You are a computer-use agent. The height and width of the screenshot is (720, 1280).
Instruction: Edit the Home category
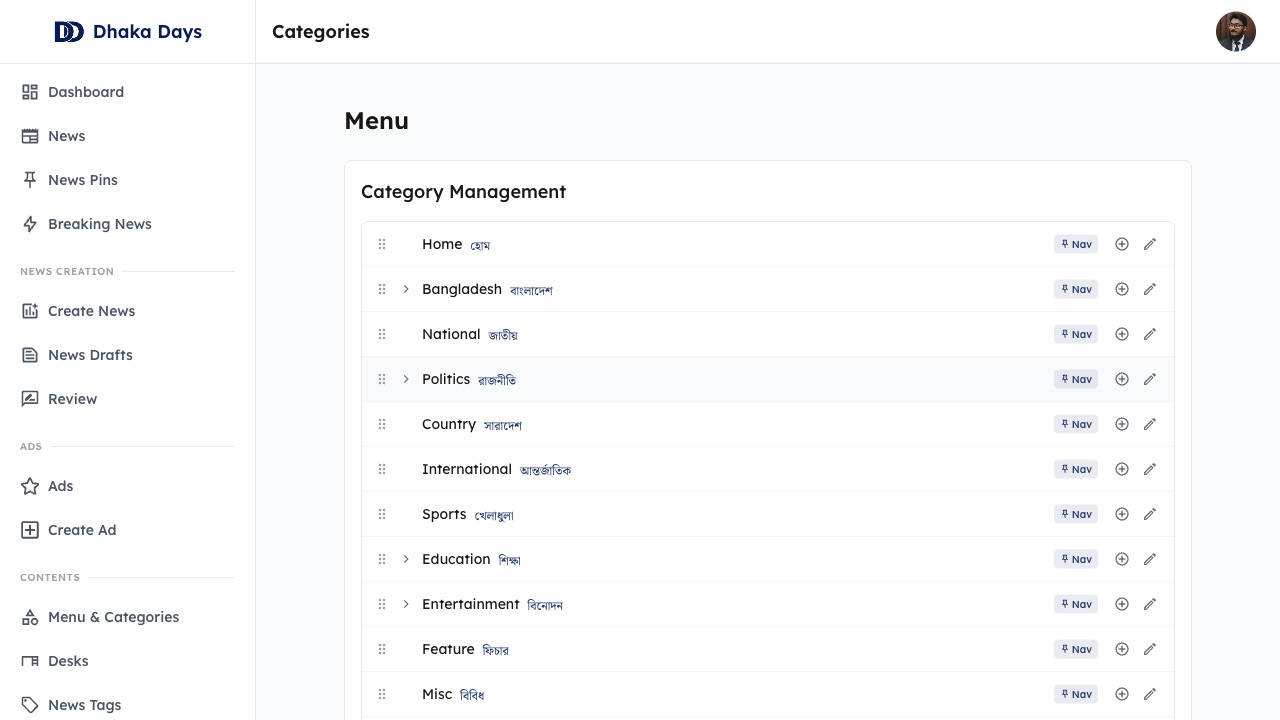1150,244
